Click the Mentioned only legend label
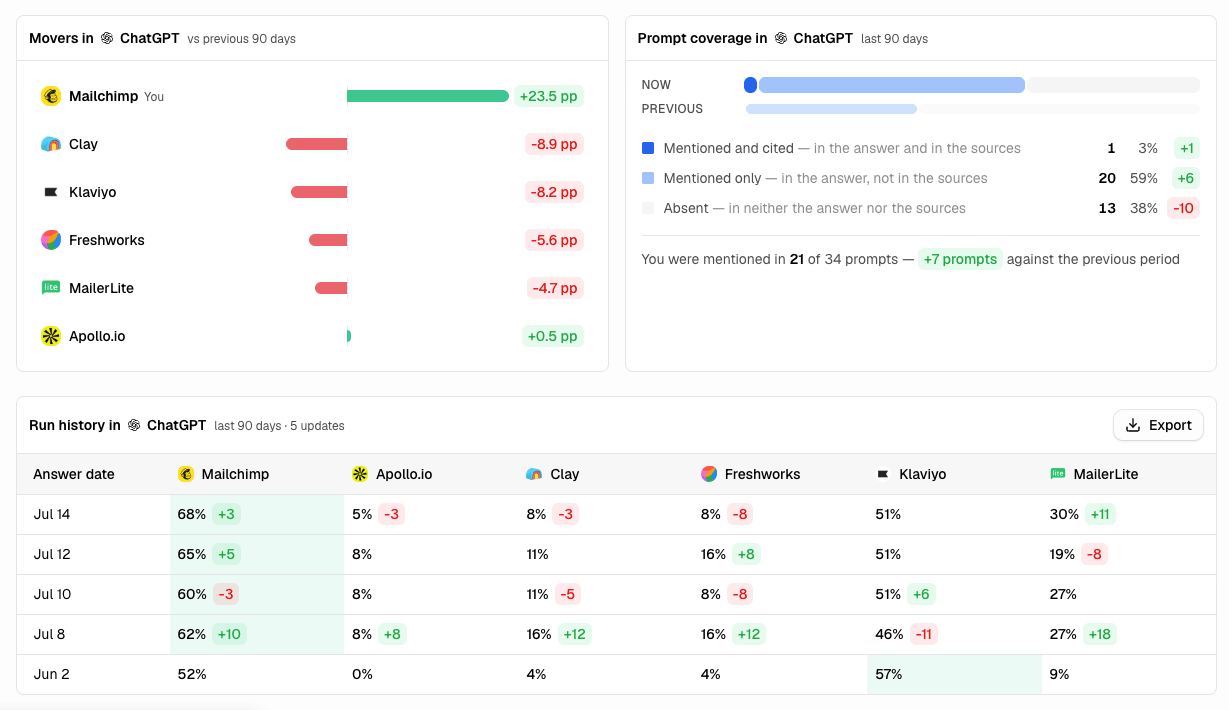1229x710 pixels. [711, 178]
